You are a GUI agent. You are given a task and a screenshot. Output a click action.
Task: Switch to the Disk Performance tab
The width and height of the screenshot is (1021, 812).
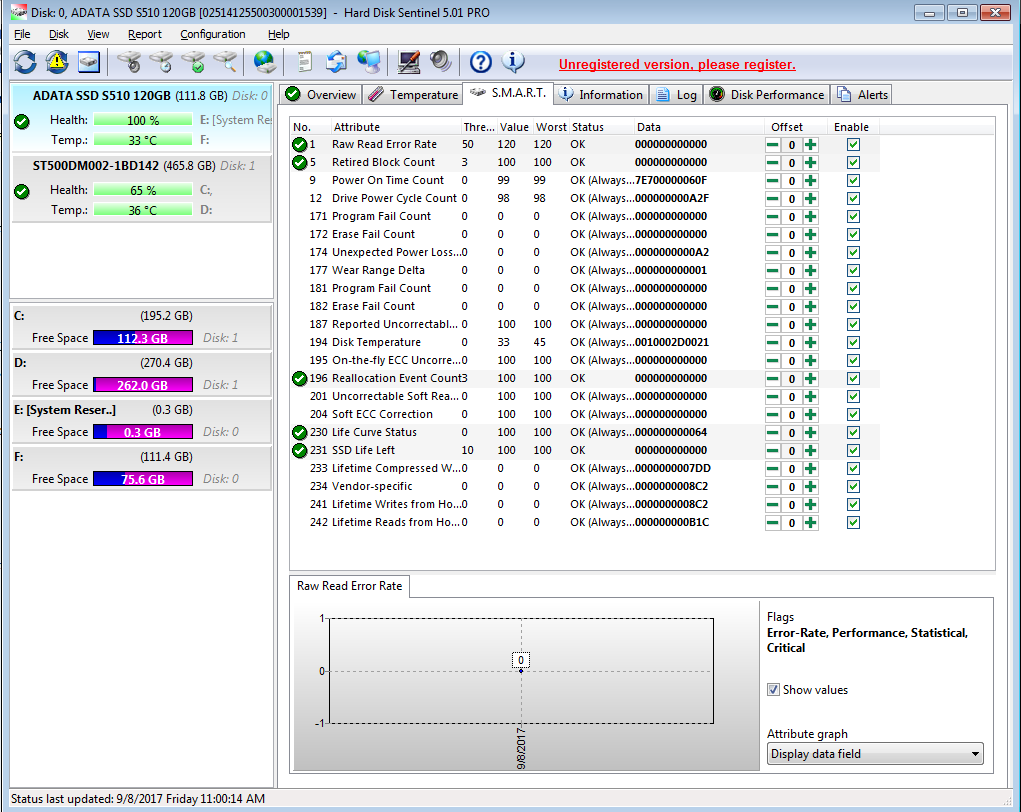[x=766, y=95]
